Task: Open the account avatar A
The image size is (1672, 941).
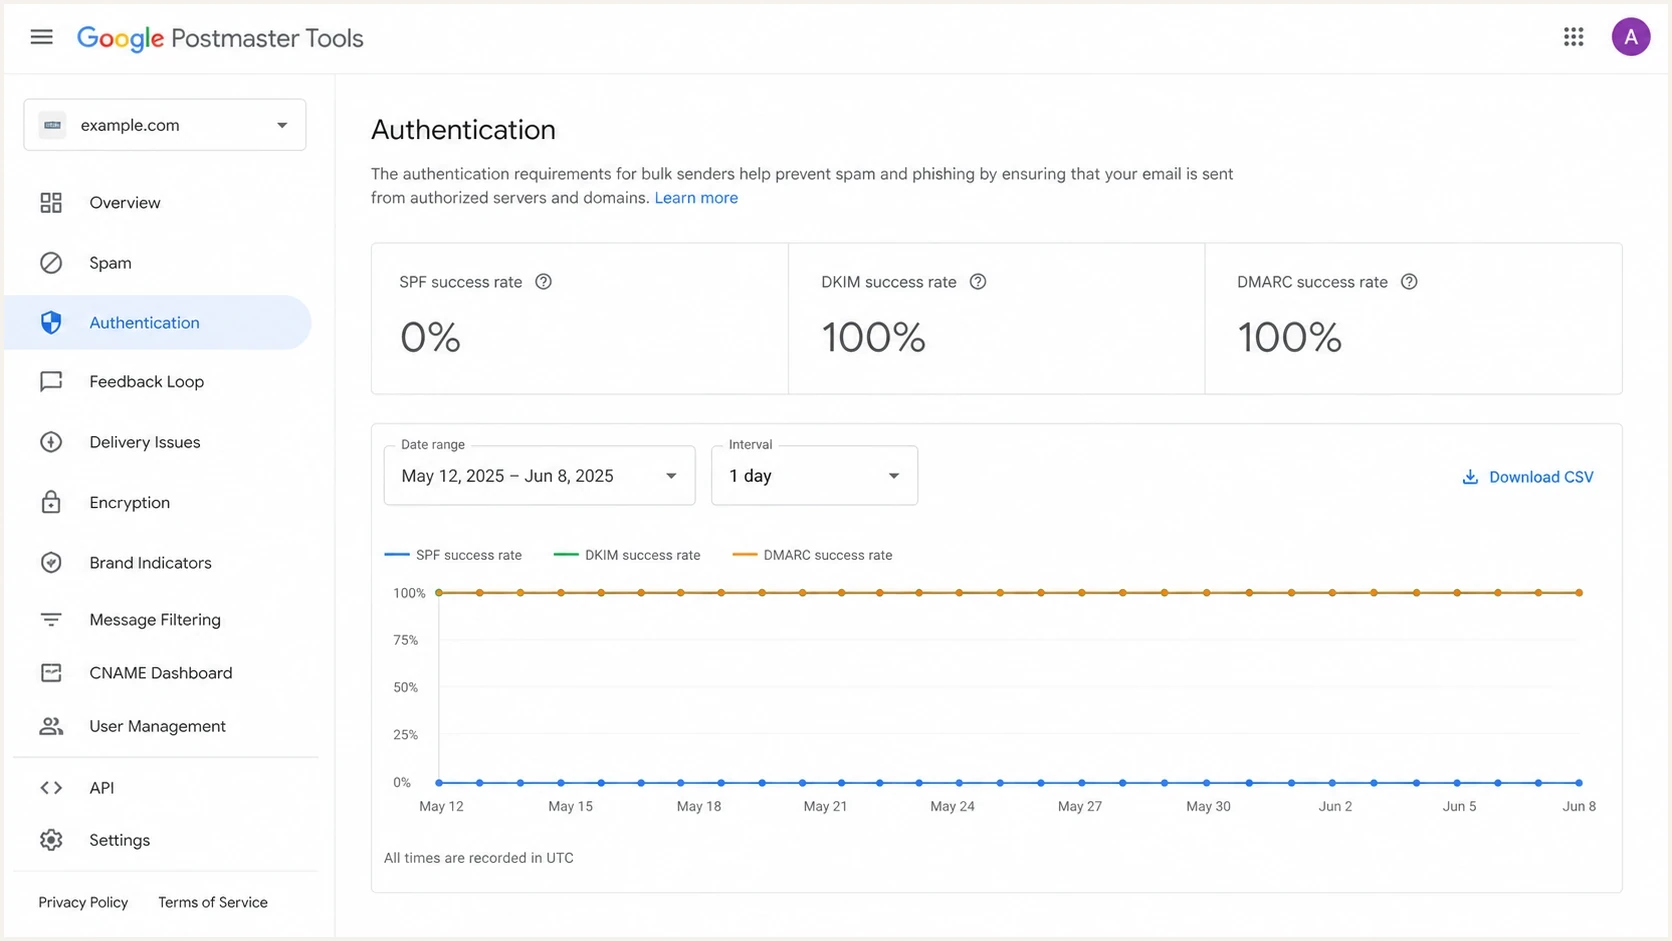Action: [x=1630, y=37]
